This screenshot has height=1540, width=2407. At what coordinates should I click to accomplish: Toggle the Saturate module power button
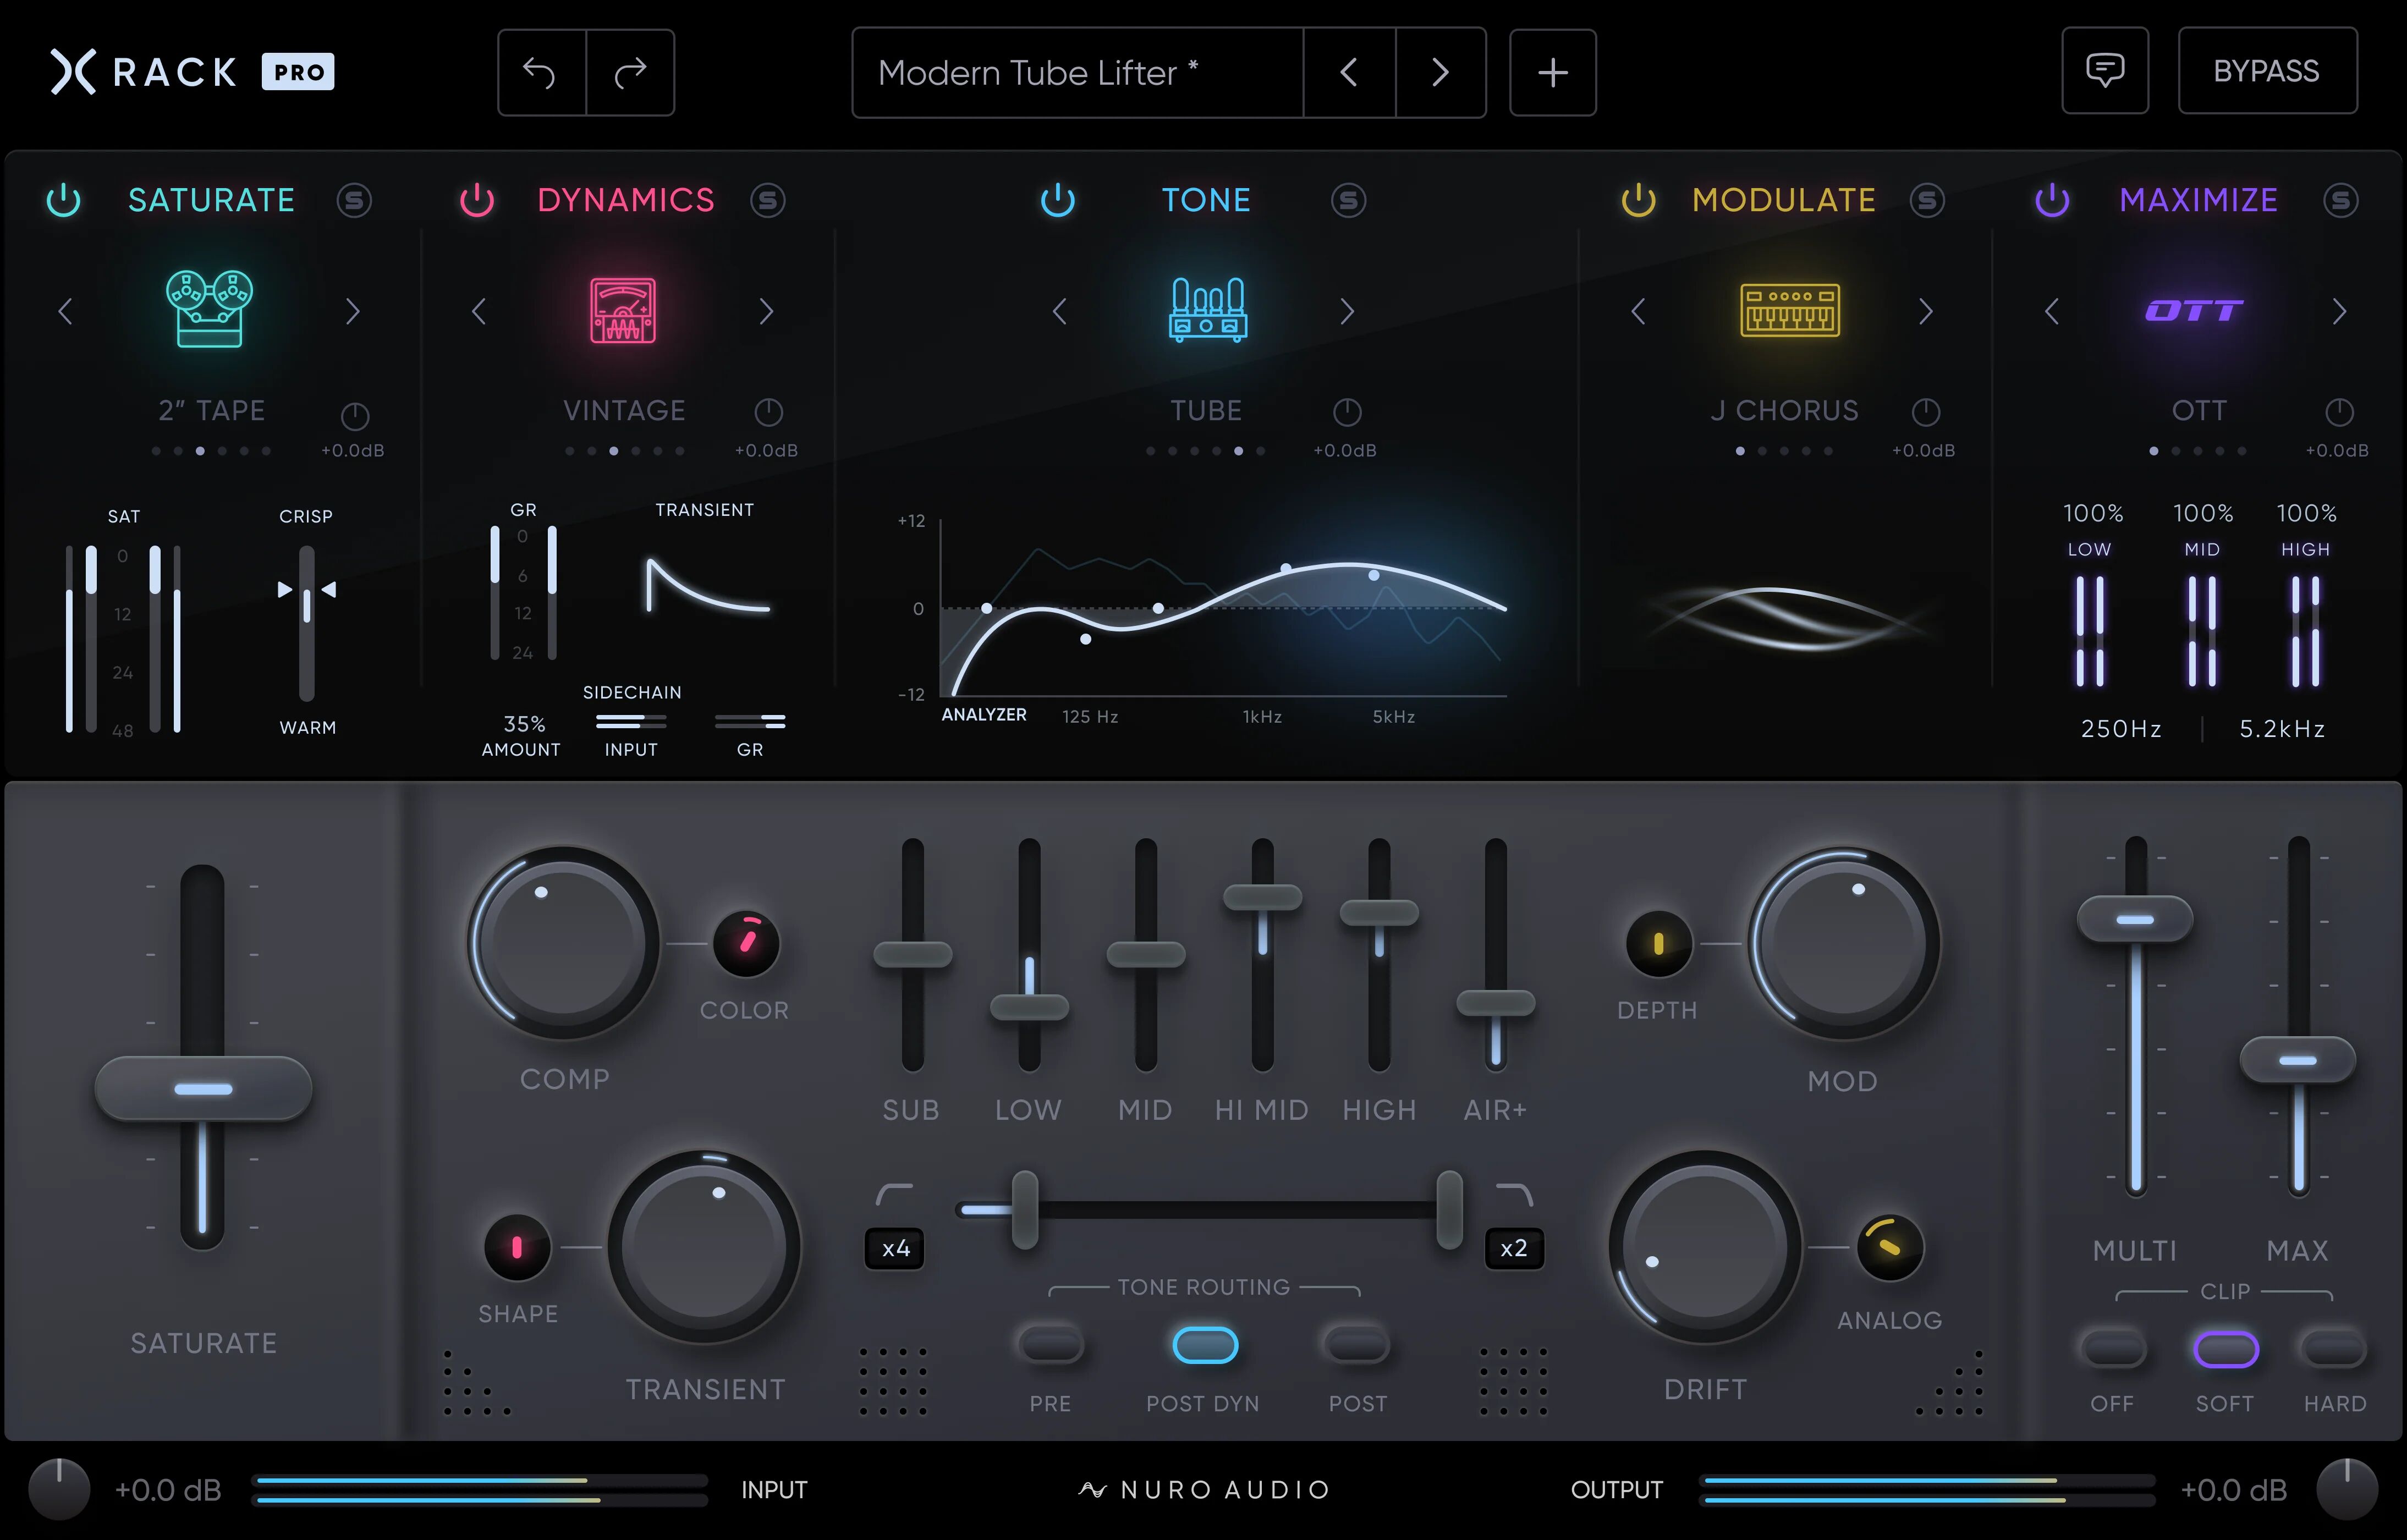63,200
